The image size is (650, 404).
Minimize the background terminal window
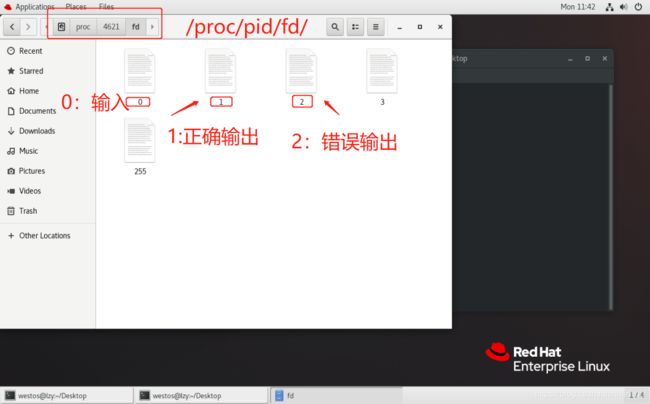click(570, 59)
